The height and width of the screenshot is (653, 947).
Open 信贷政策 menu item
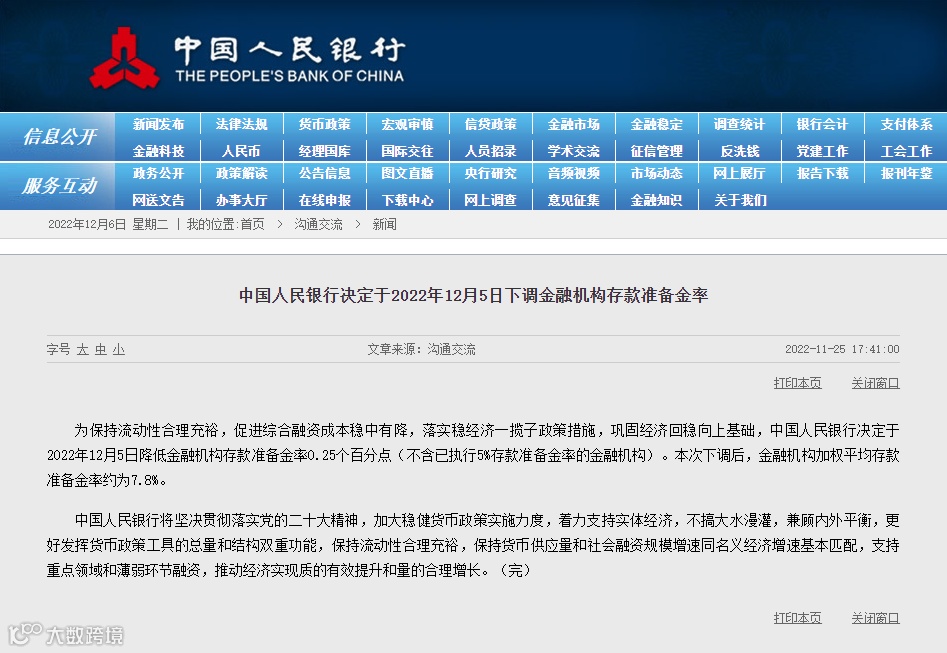tap(490, 124)
